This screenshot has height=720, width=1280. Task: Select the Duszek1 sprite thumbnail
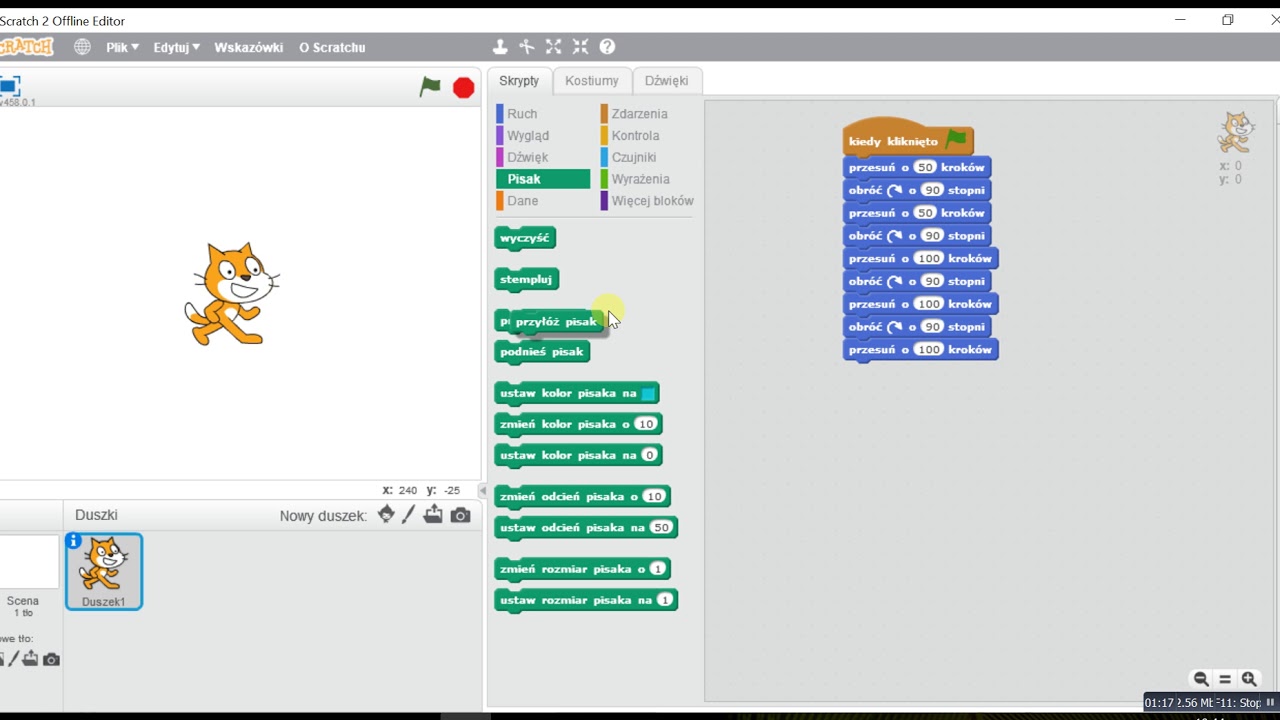[x=104, y=571]
